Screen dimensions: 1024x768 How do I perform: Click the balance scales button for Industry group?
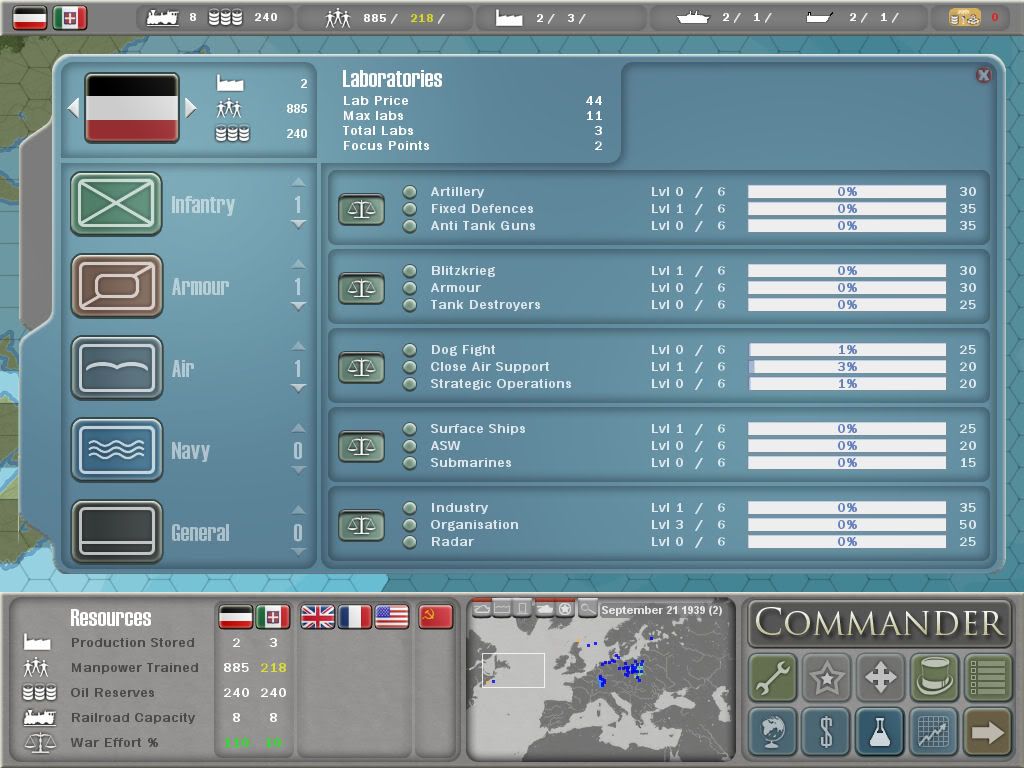tap(361, 526)
